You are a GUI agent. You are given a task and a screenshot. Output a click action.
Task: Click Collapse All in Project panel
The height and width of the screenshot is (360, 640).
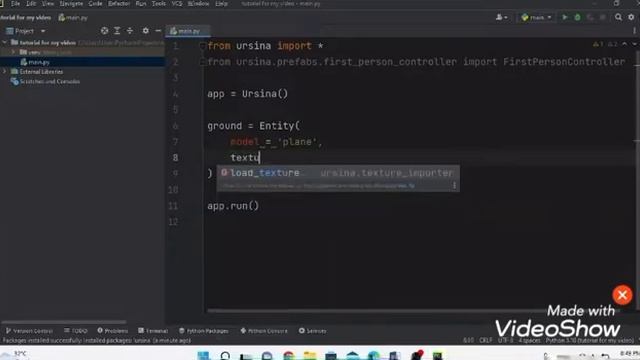pos(130,31)
